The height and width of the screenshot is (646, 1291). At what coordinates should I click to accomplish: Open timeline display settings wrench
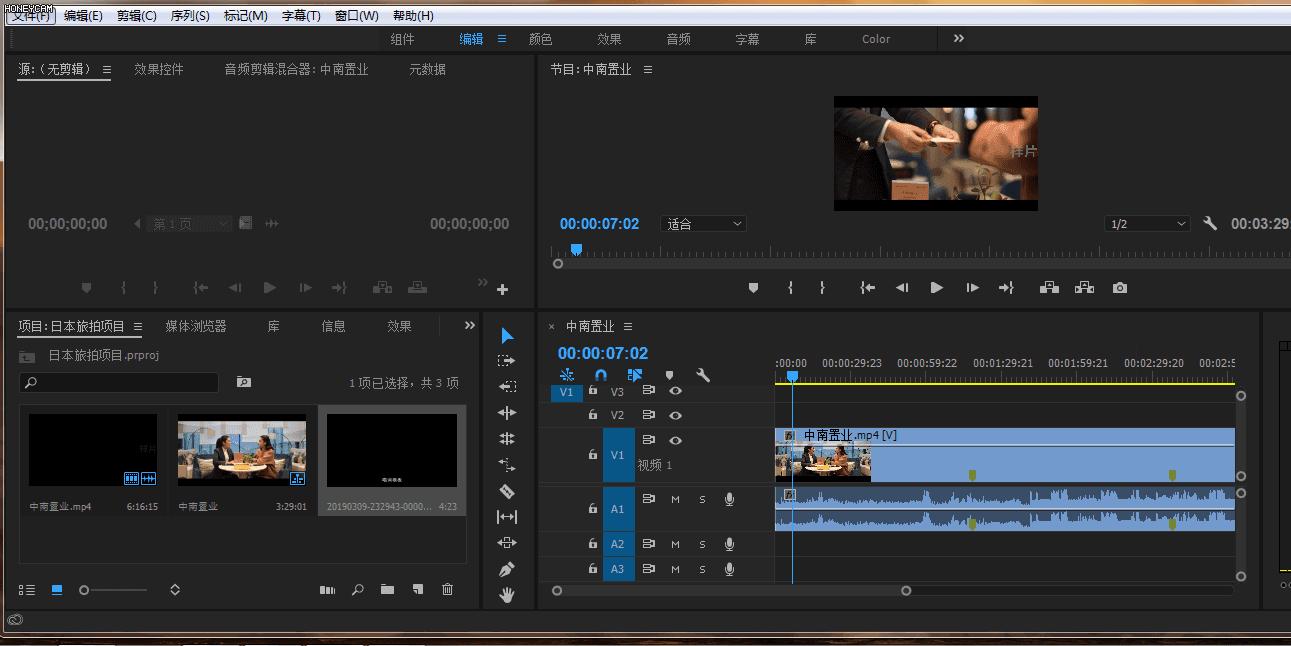703,376
